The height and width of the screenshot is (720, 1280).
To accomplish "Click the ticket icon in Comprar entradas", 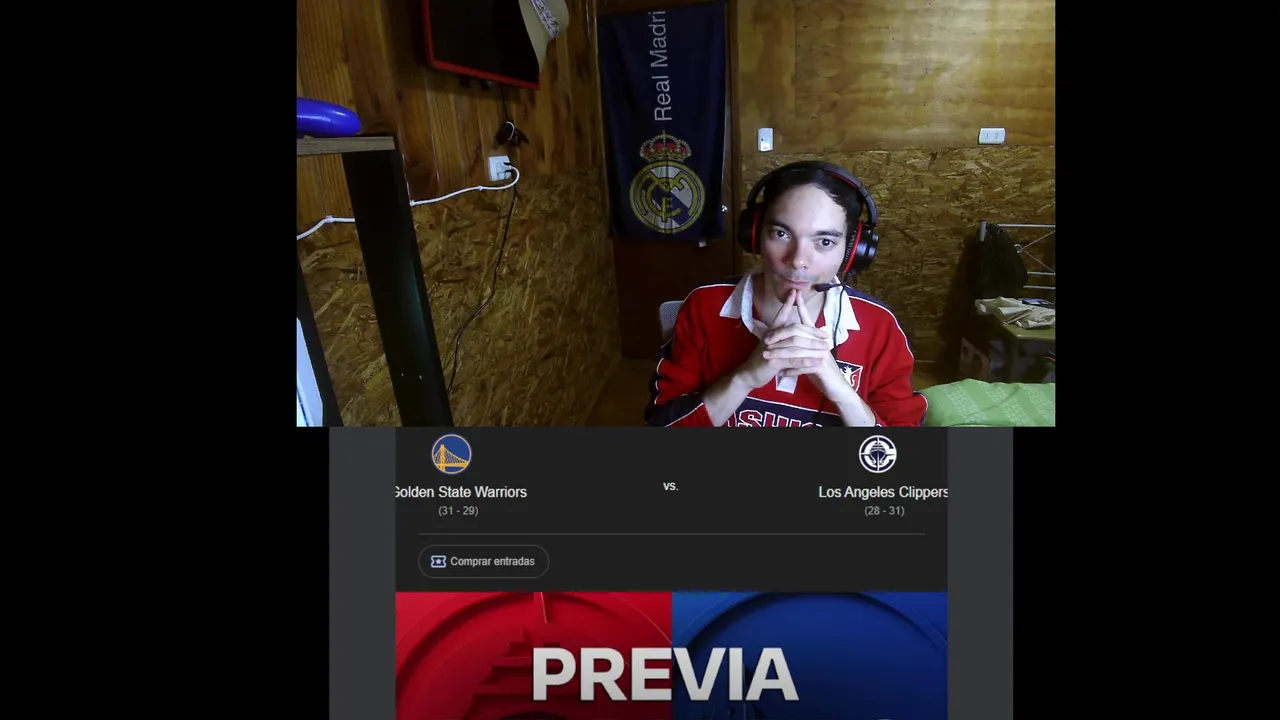I will coord(438,561).
